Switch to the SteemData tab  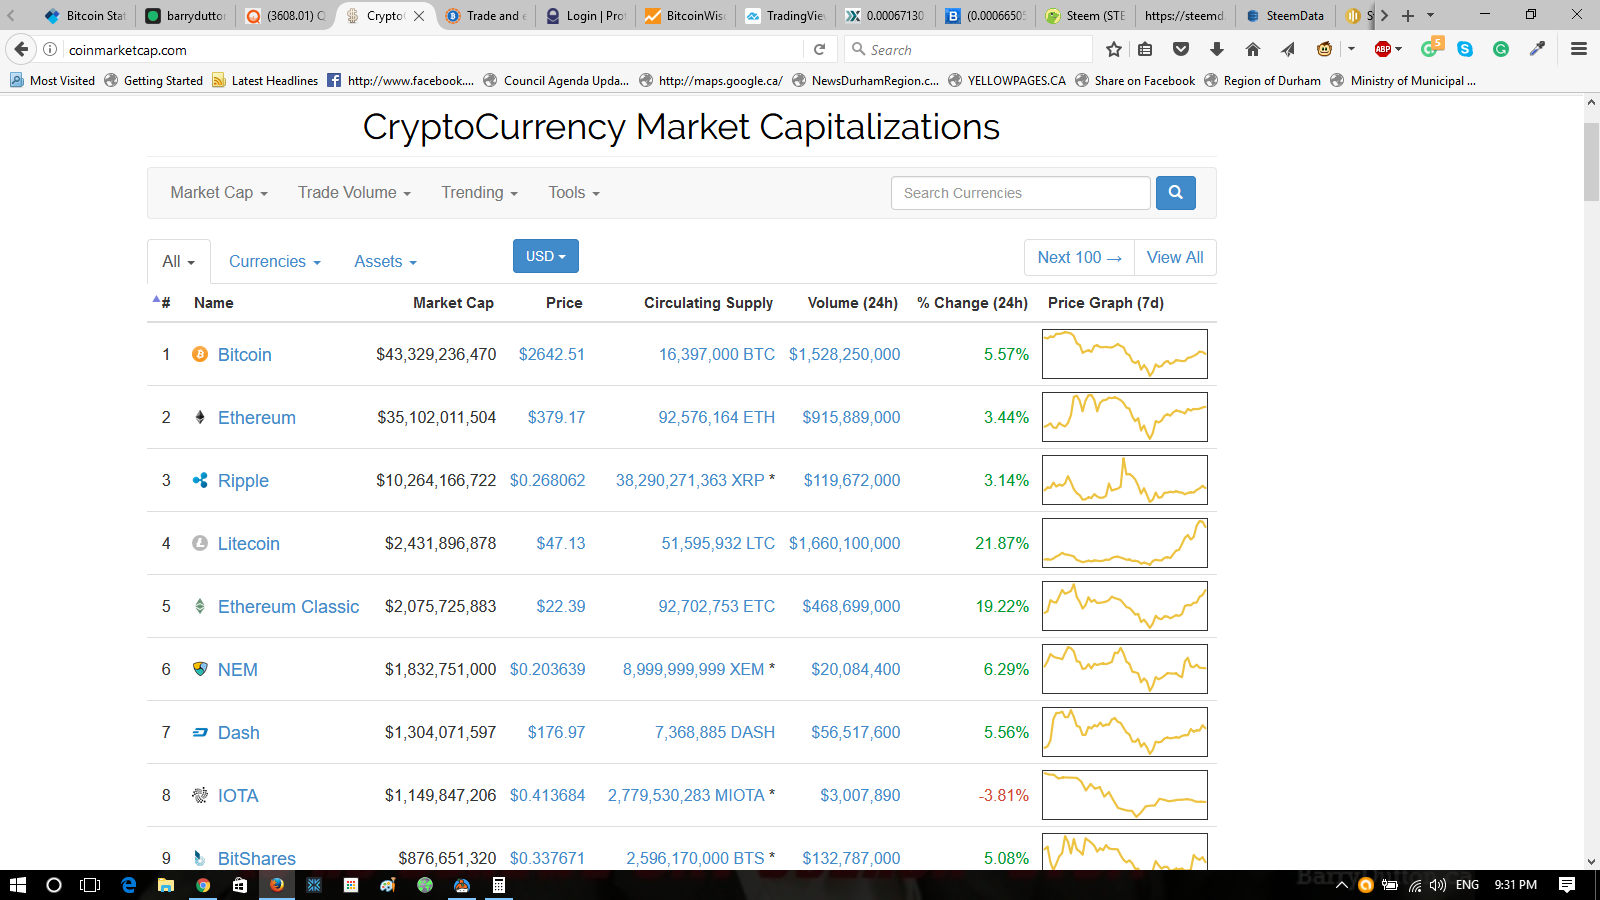click(x=1286, y=15)
